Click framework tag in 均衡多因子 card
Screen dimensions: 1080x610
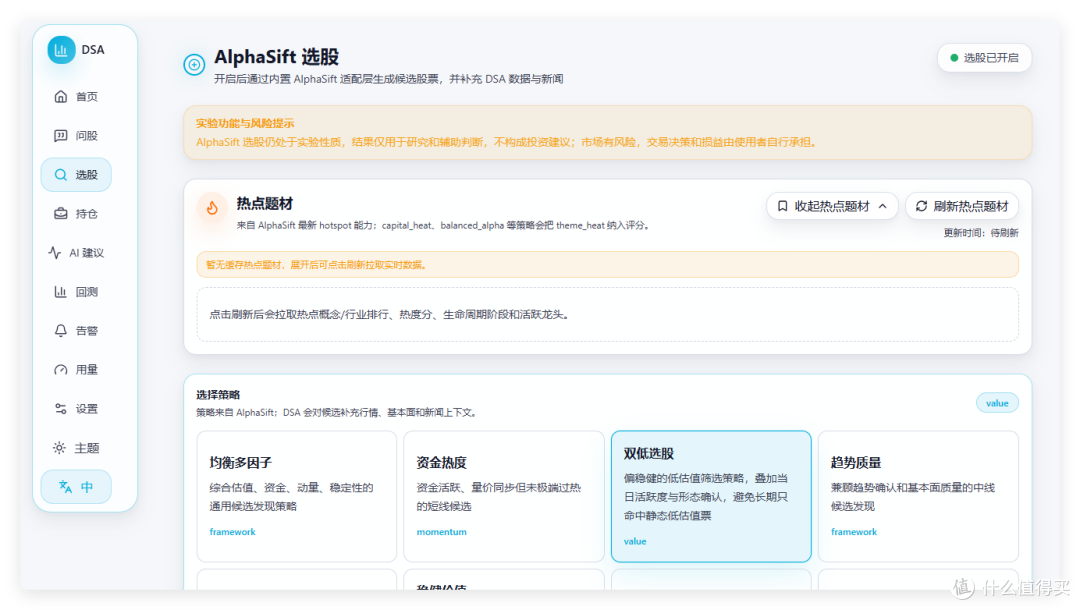coord(232,532)
